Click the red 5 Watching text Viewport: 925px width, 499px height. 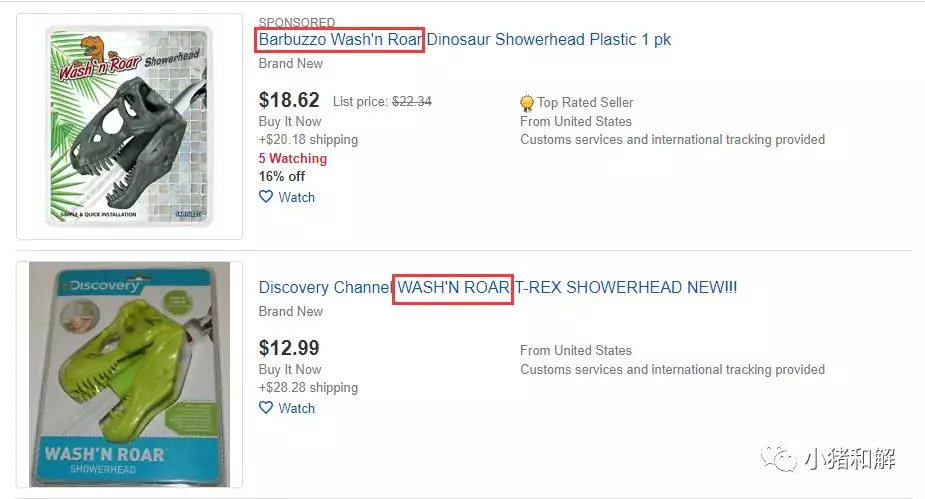click(292, 158)
